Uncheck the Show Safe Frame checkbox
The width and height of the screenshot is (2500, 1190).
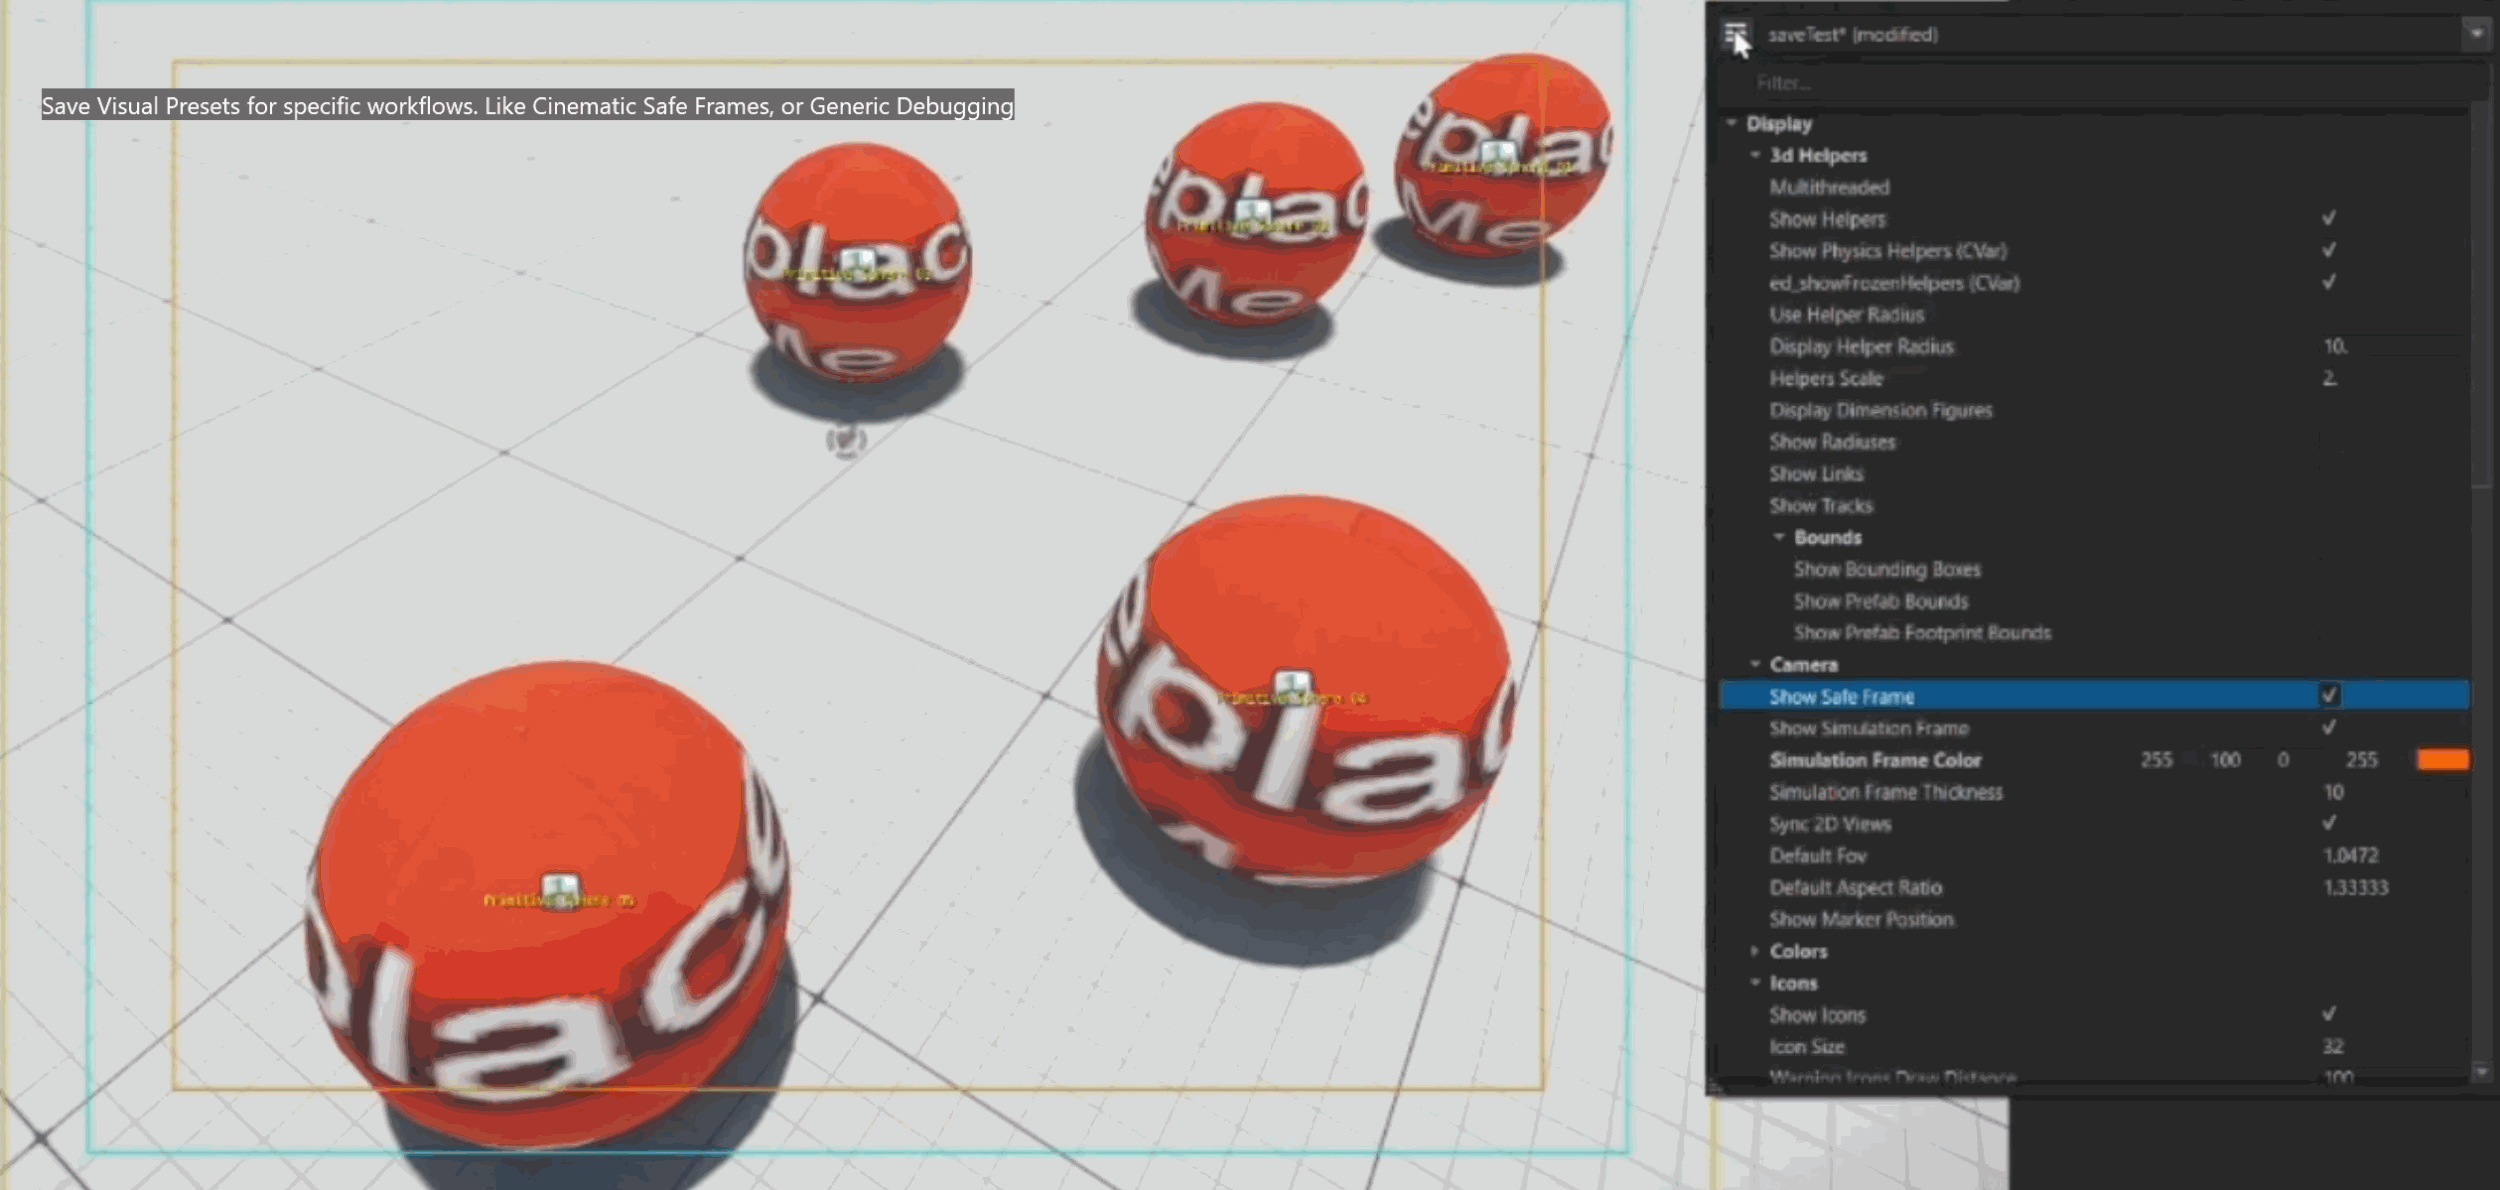pyautogui.click(x=2329, y=695)
